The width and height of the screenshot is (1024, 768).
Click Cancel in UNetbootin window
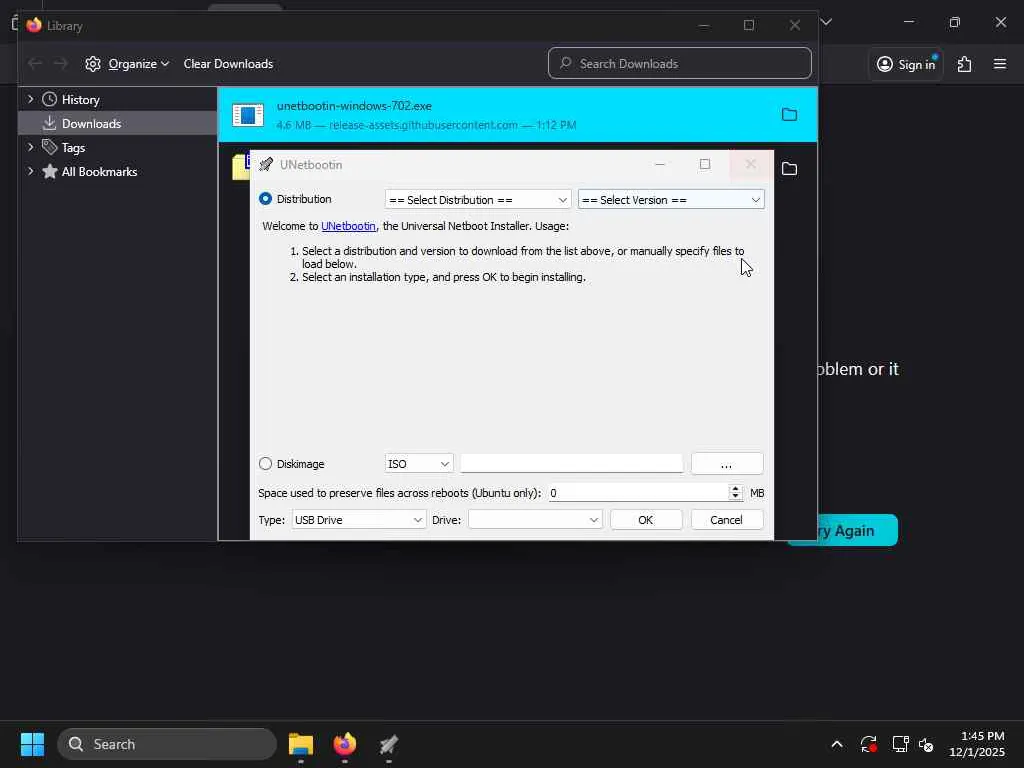(x=727, y=520)
